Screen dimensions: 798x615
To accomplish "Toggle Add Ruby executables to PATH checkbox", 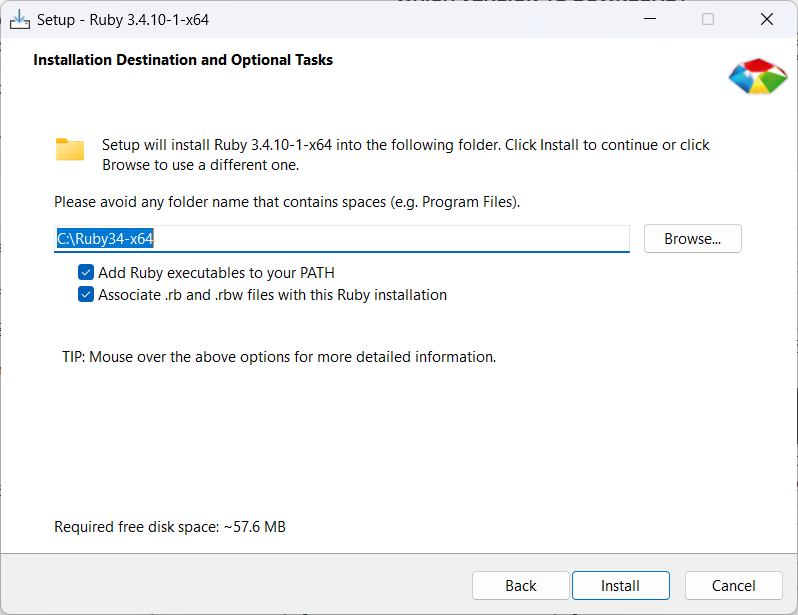I will (86, 272).
